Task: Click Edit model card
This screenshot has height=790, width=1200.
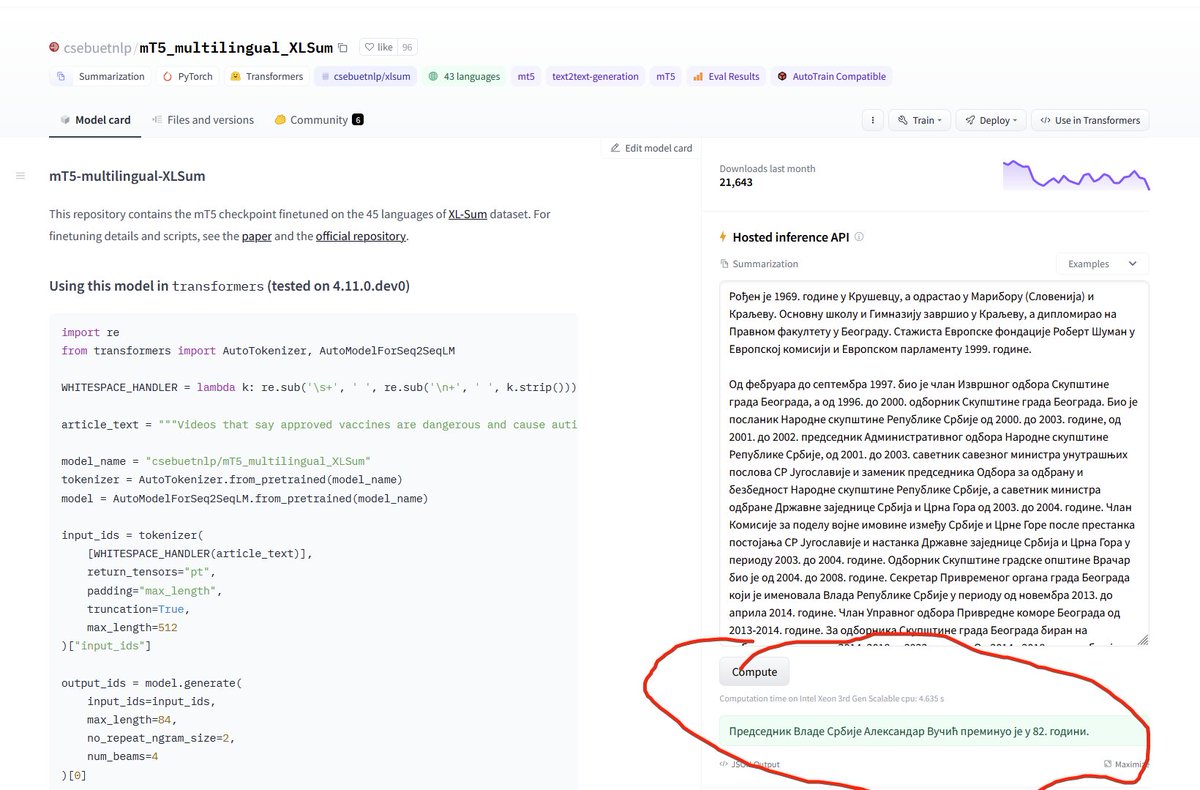Action: click(651, 148)
